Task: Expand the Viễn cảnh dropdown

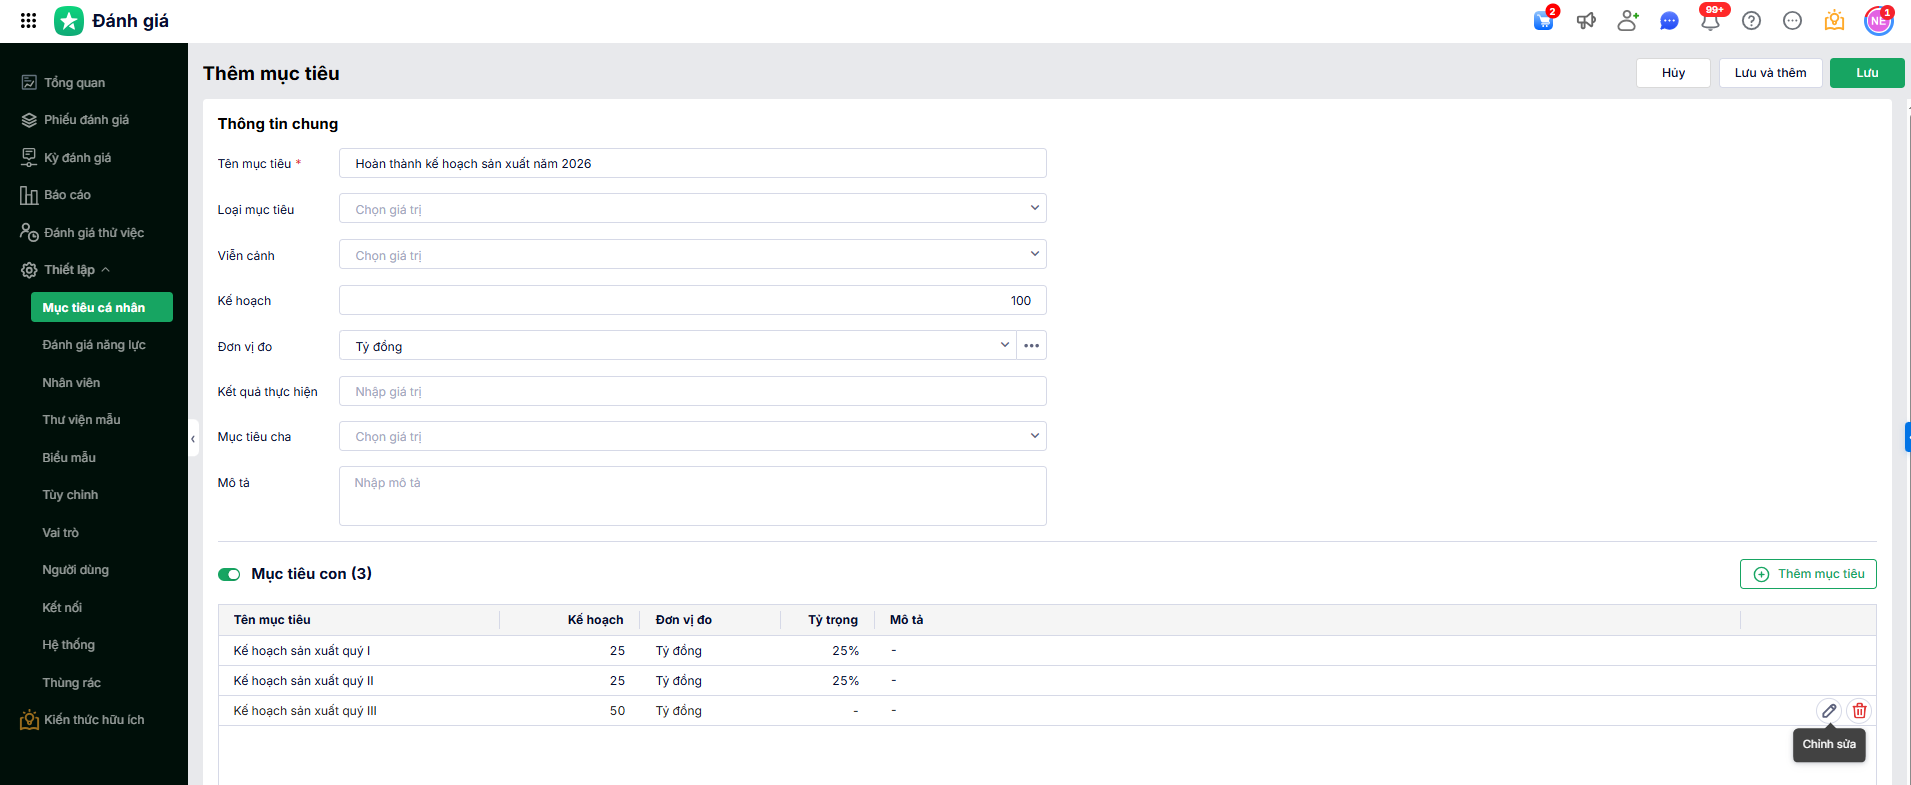Action: coord(692,255)
